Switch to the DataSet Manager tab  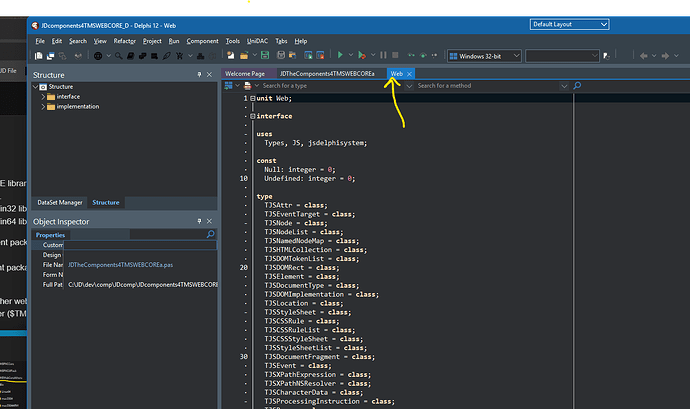tap(60, 202)
